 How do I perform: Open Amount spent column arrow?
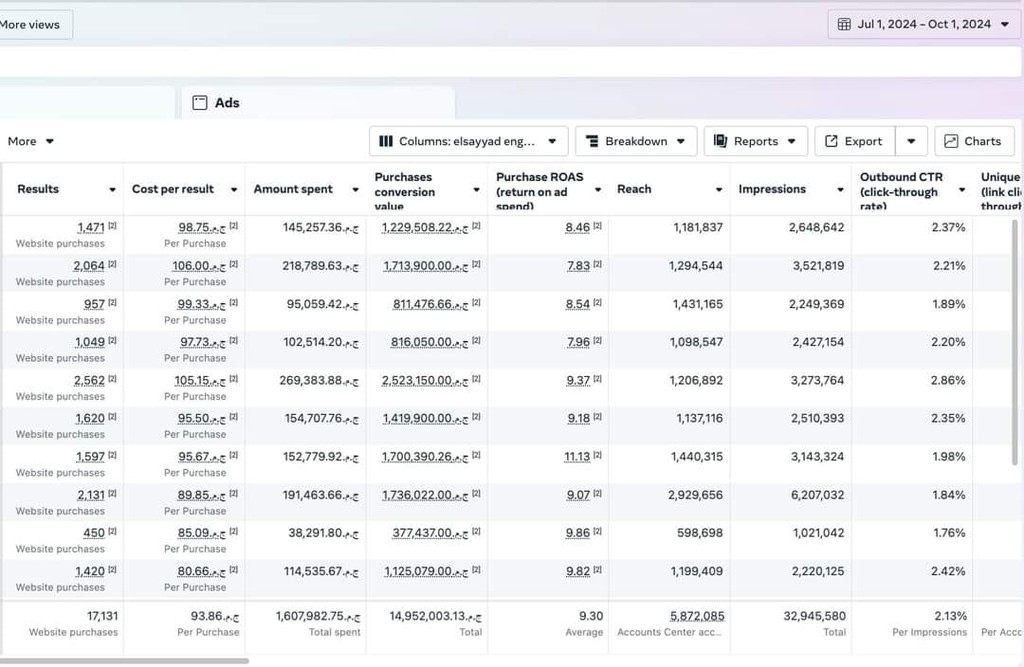pyautogui.click(x=355, y=190)
